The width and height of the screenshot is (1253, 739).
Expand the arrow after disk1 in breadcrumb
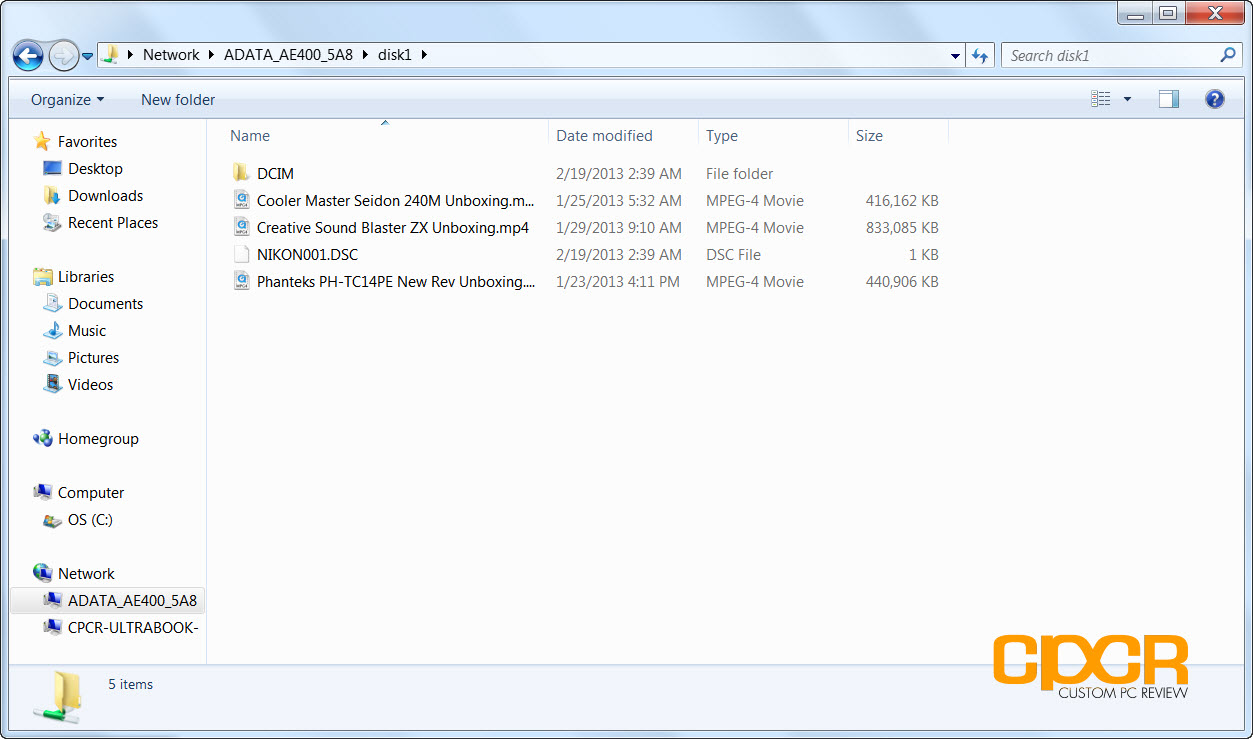point(424,55)
